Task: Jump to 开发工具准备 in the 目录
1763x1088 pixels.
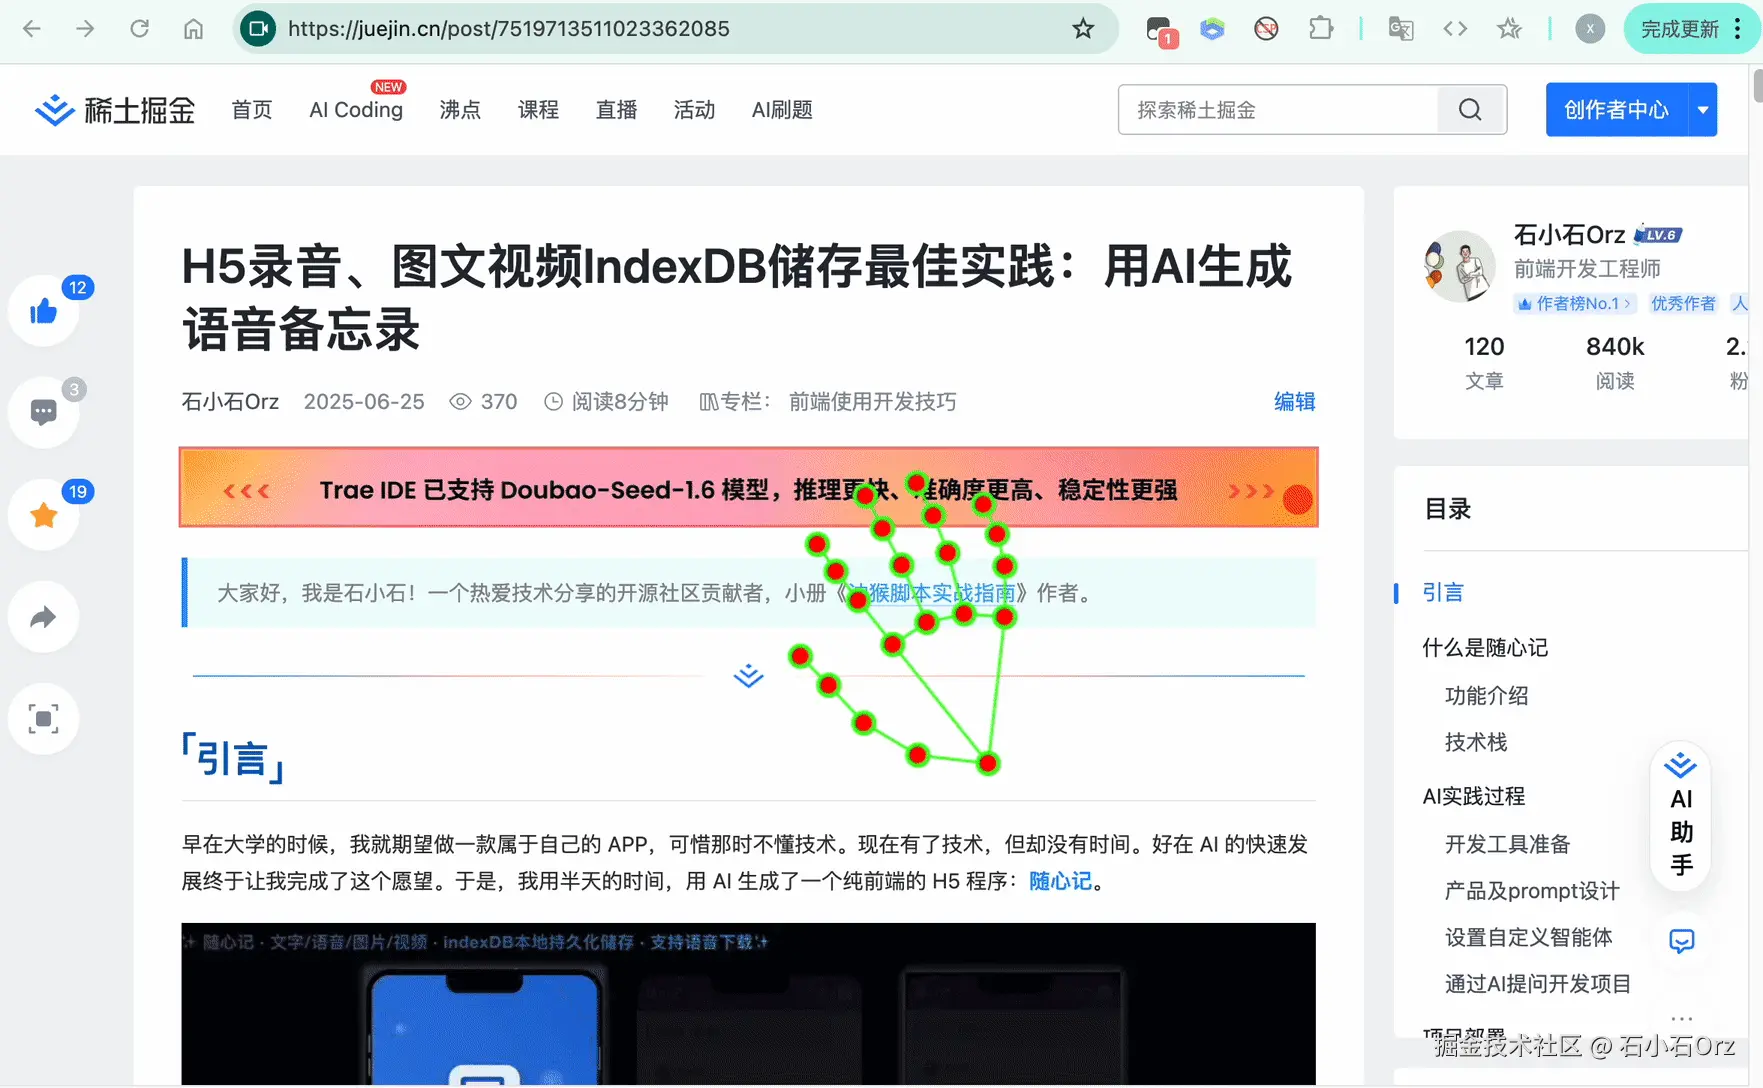Action: (1508, 844)
